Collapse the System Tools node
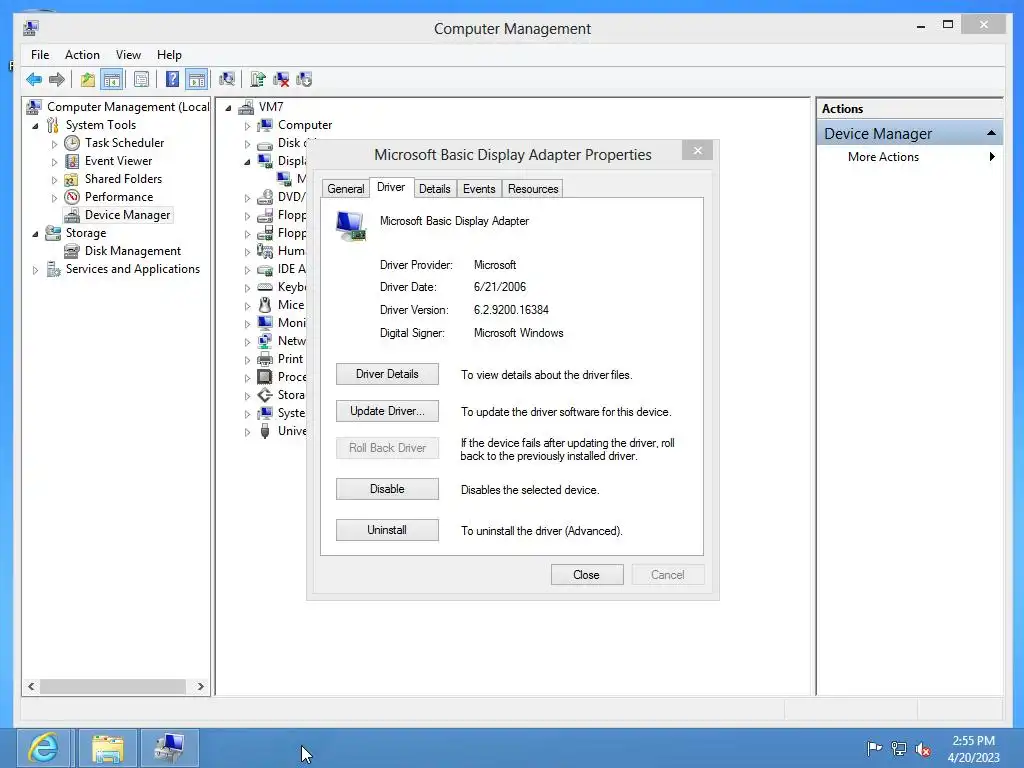 [x=35, y=125]
